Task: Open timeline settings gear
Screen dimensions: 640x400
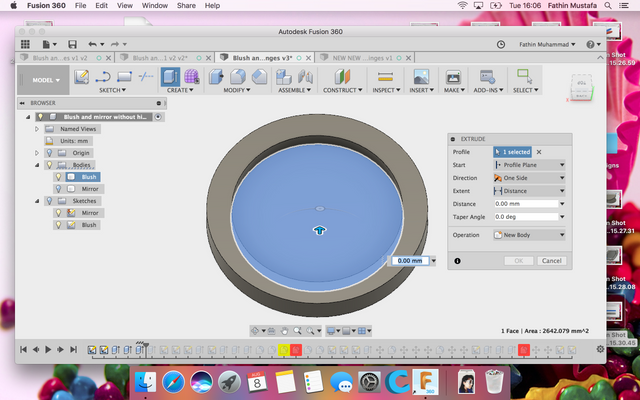Action: (600, 349)
